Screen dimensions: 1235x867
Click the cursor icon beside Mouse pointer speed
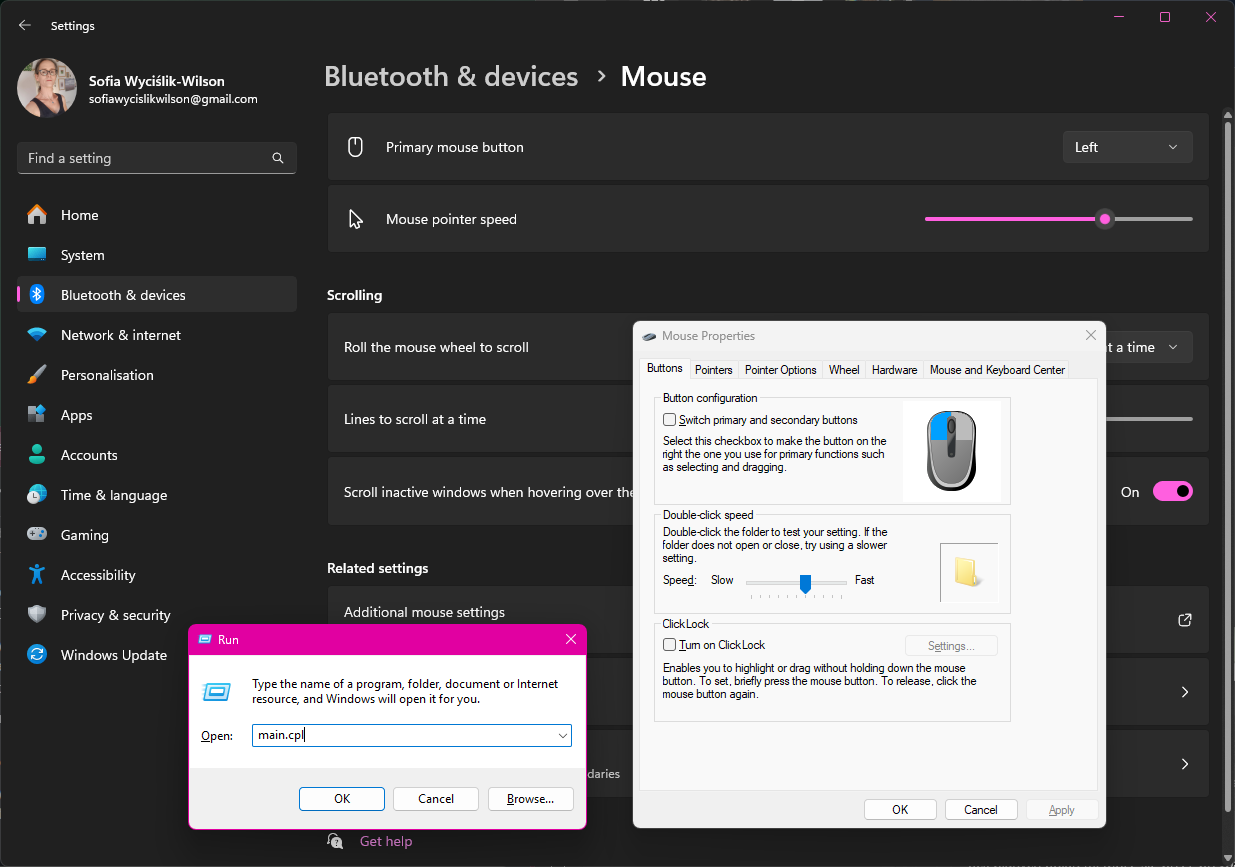pos(355,219)
